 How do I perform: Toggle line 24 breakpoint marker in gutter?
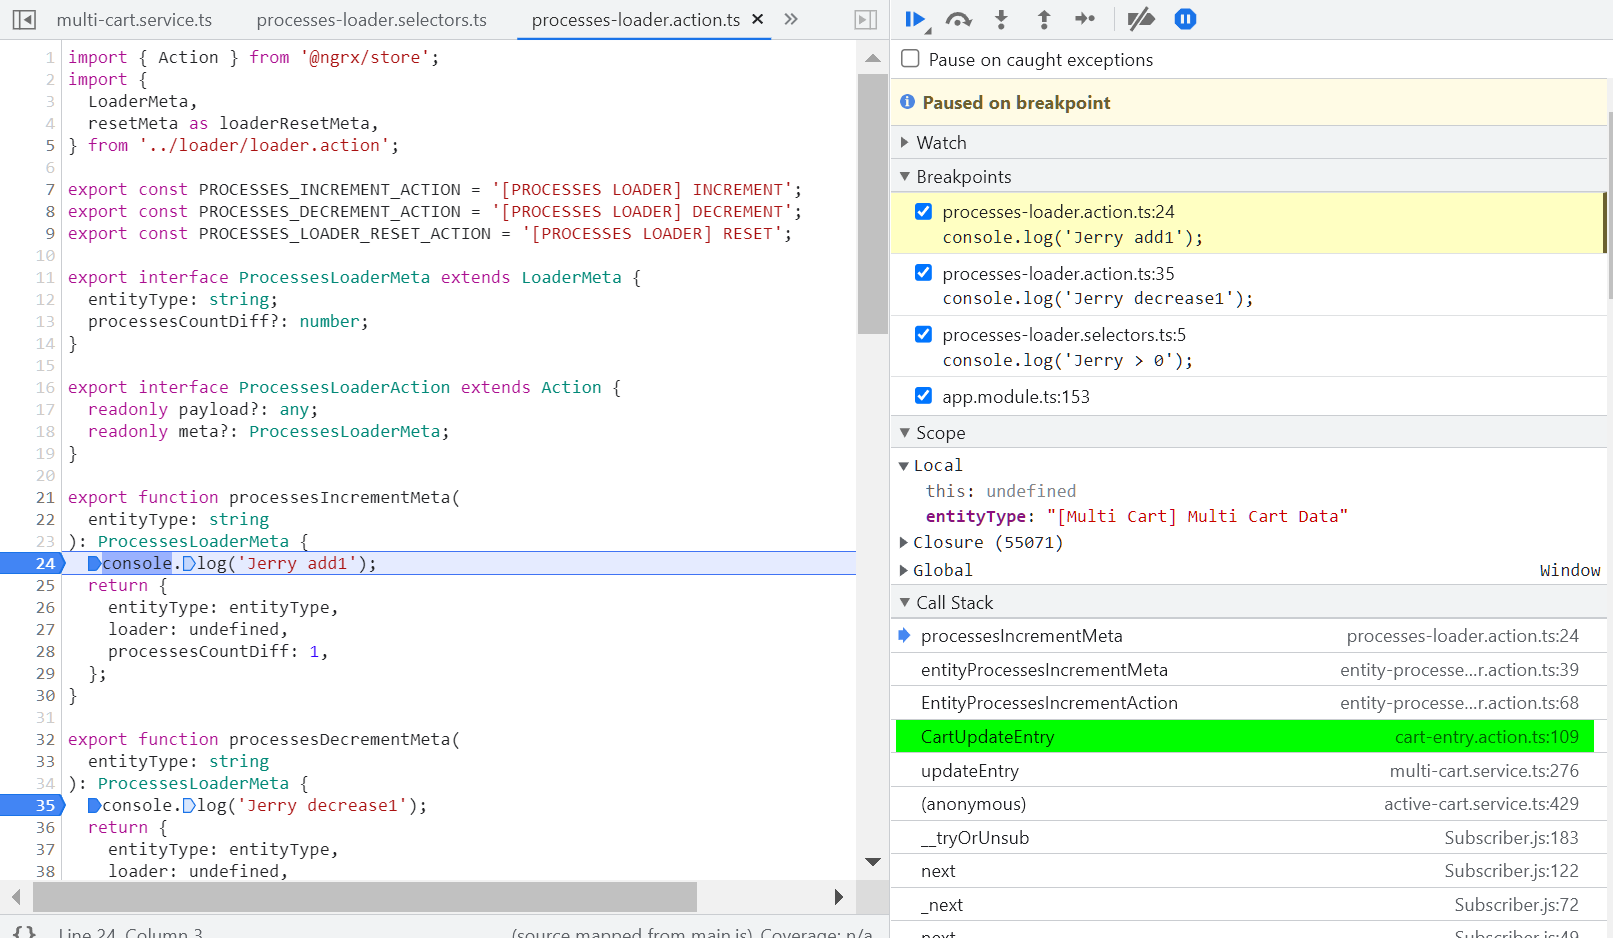point(32,563)
